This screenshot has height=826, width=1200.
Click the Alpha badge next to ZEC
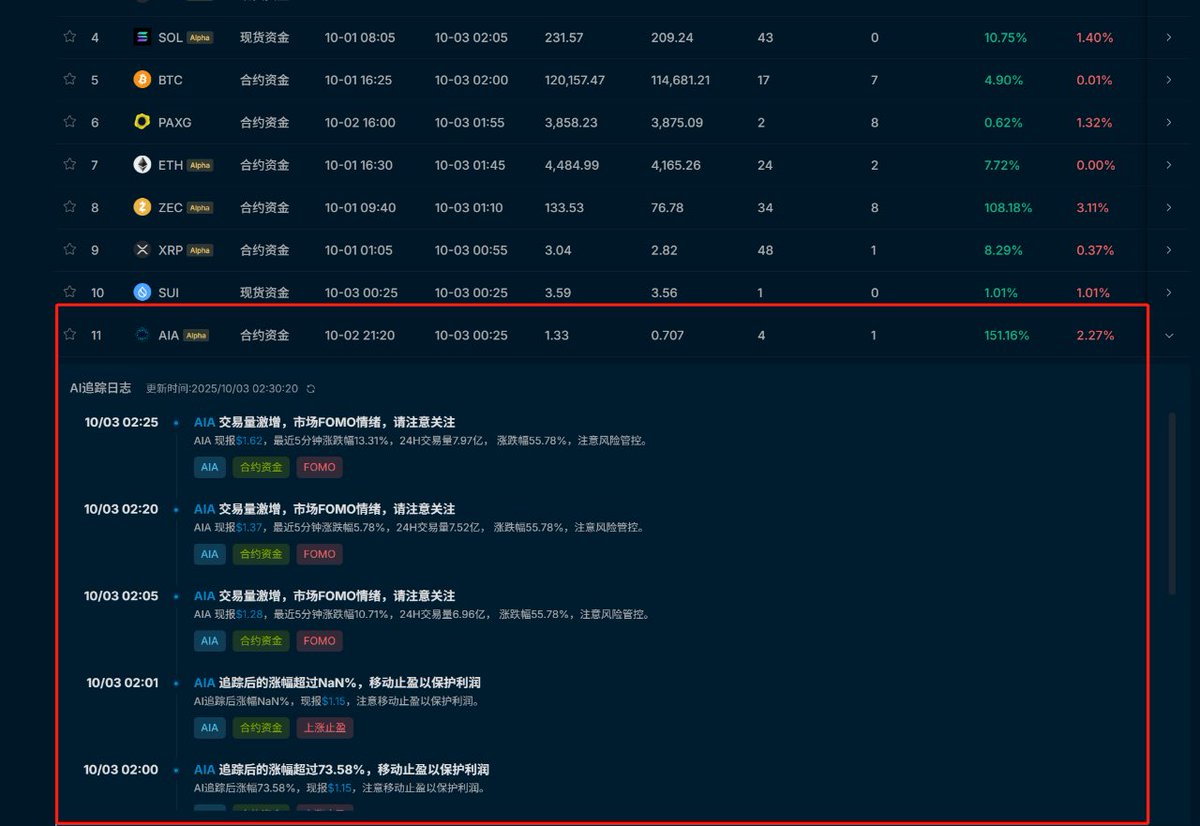click(200, 208)
